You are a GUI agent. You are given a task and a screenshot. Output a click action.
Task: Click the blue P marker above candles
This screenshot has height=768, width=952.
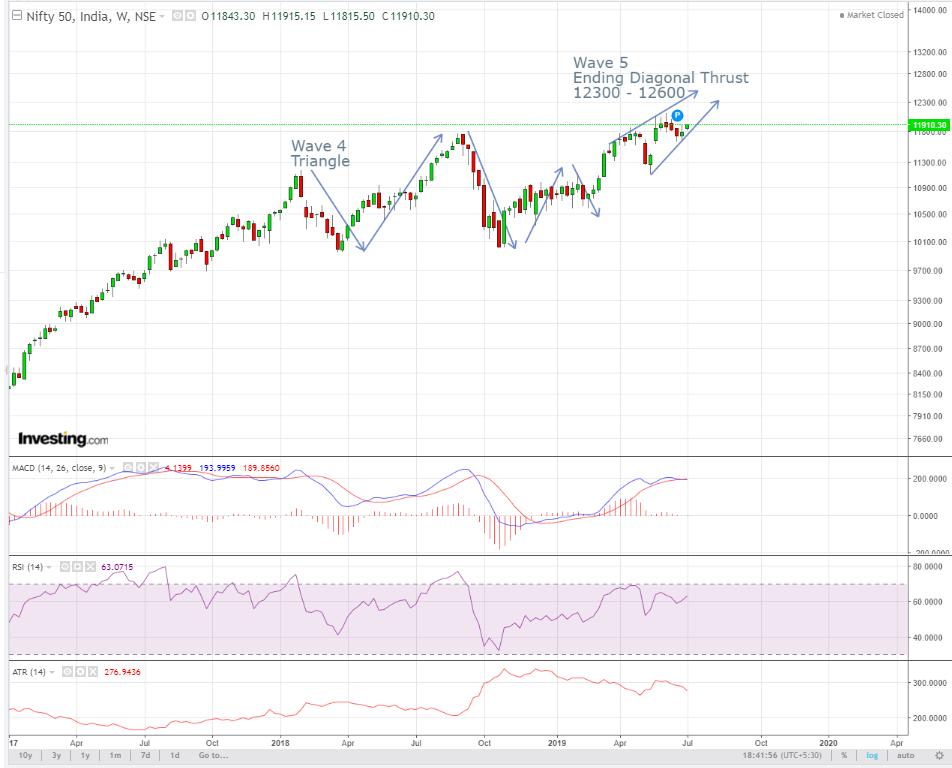coord(678,115)
